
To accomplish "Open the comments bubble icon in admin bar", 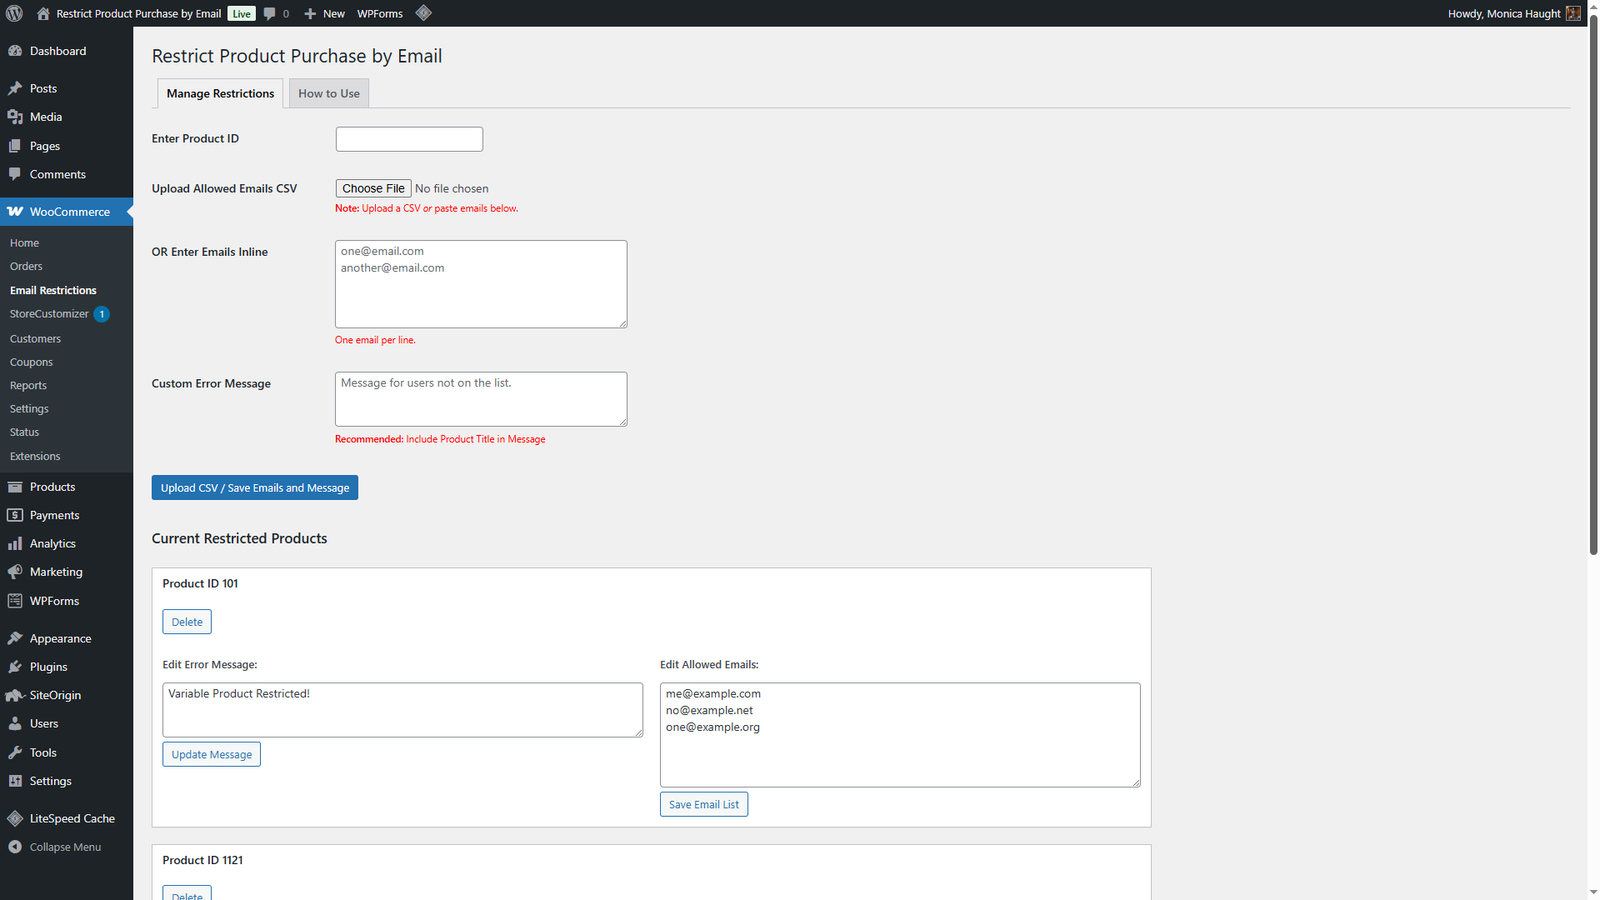I will pyautogui.click(x=270, y=13).
